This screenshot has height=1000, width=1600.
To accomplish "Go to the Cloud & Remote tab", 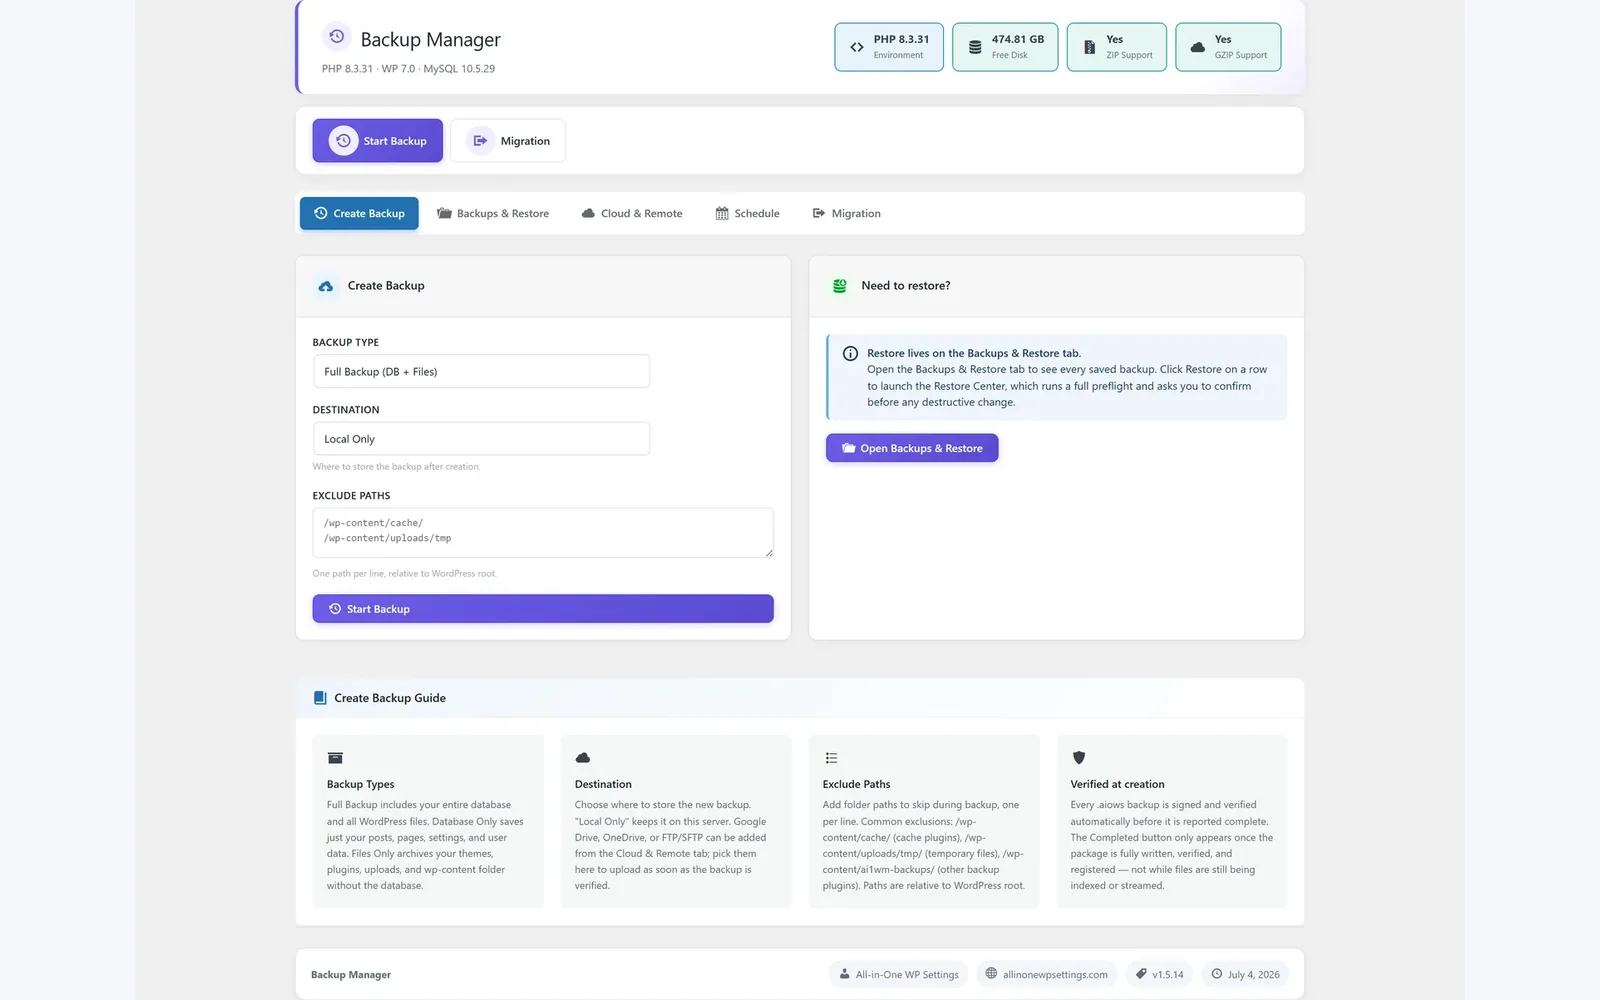I will (x=632, y=214).
